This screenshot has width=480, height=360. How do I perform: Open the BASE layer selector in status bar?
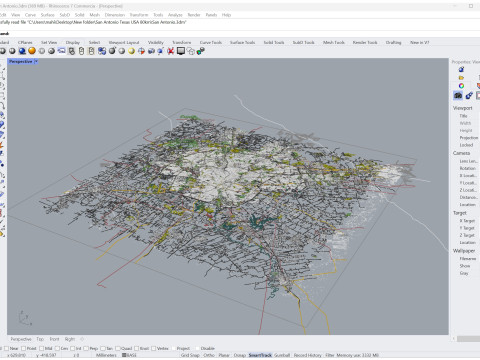pos(129,355)
